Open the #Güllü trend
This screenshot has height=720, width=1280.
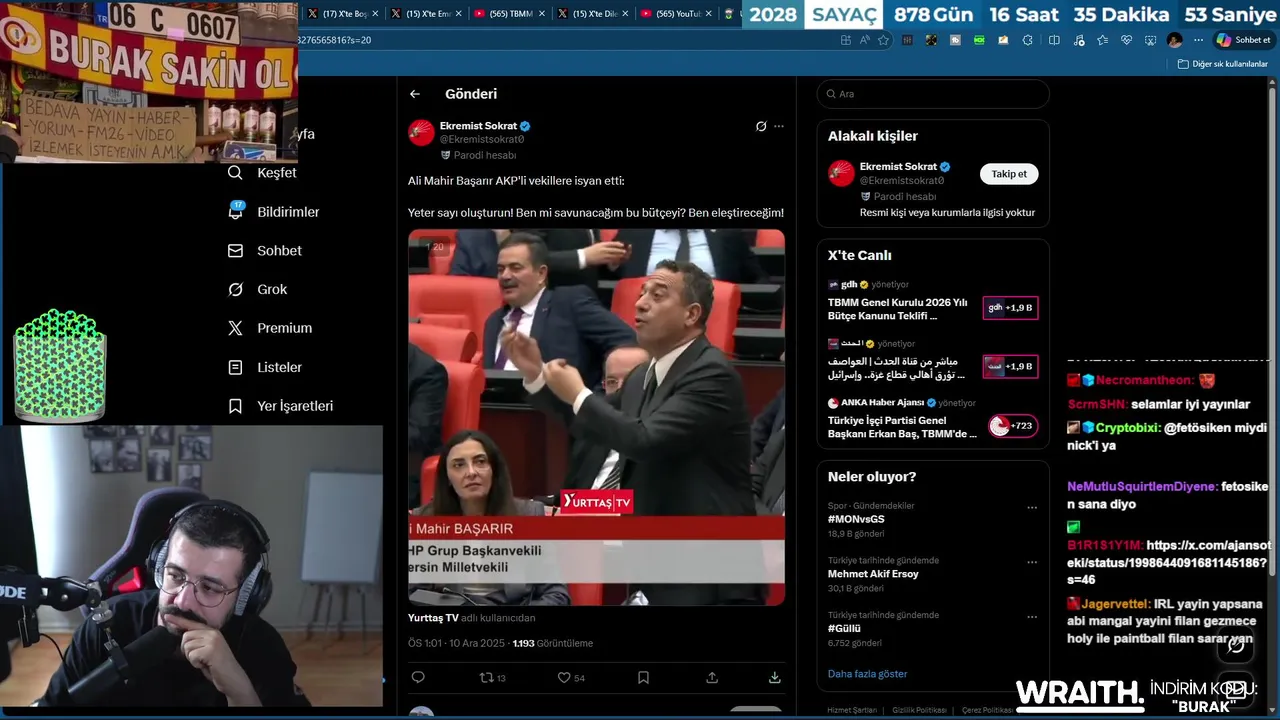click(844, 628)
